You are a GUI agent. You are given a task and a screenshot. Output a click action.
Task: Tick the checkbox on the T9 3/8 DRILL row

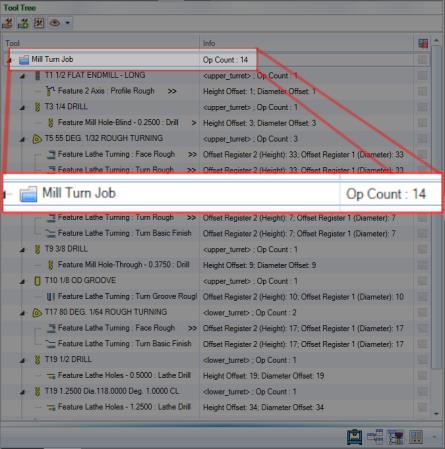[422, 249]
